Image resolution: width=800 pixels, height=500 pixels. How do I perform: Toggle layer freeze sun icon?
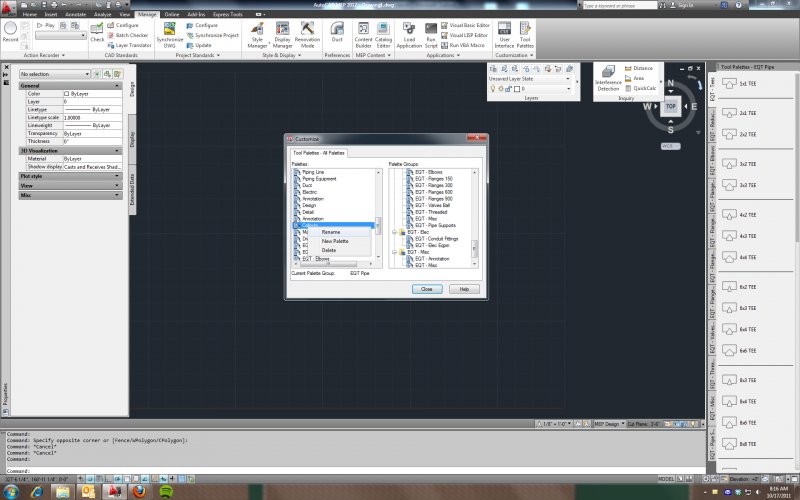[x=501, y=89]
